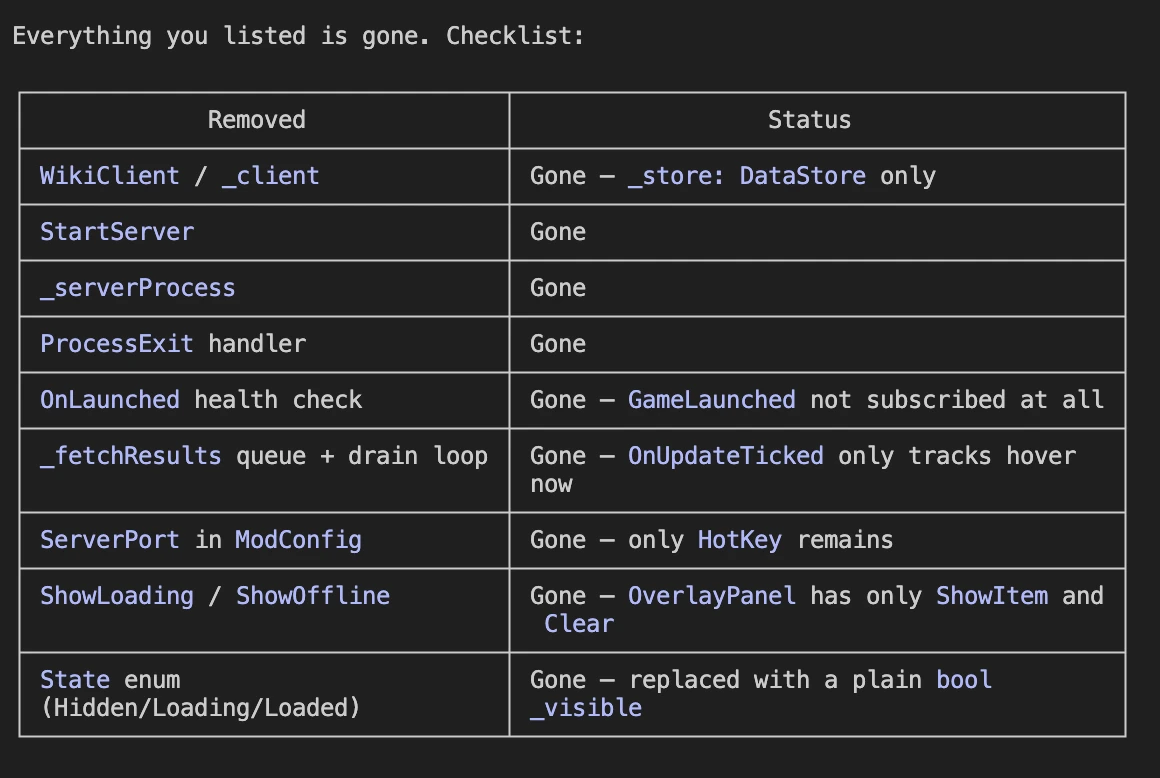1160x778 pixels.
Task: Click the OnUpdateTicked code link
Action: click(x=726, y=456)
